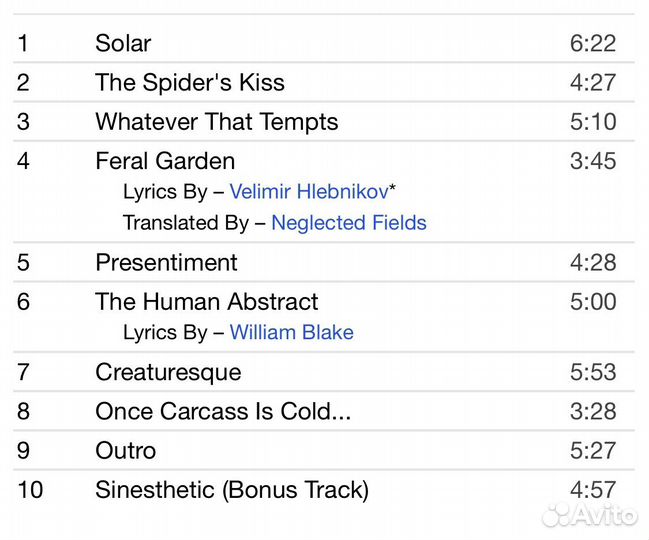Click the track Whatever That Tempts

(x=217, y=122)
